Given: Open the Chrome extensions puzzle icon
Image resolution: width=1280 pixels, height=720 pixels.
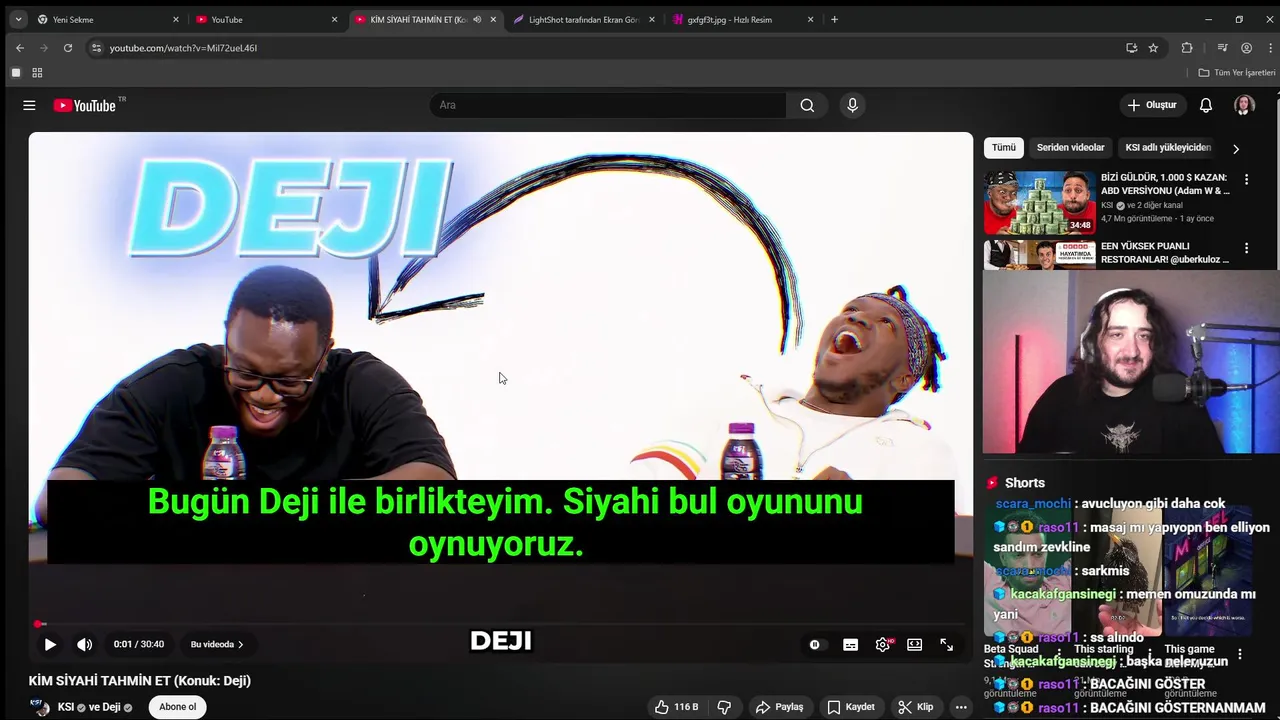Looking at the screenshot, I should [1187, 48].
